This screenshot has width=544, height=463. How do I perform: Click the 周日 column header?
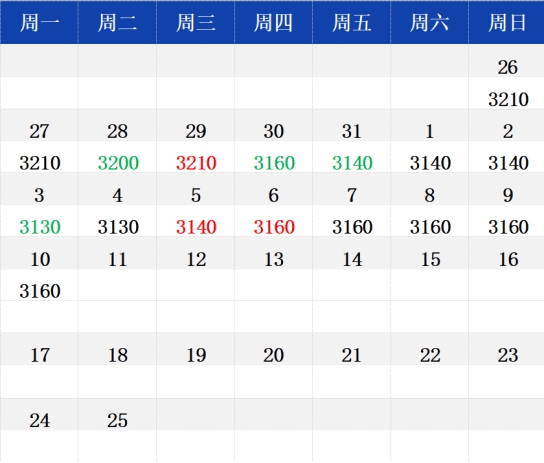[507, 23]
